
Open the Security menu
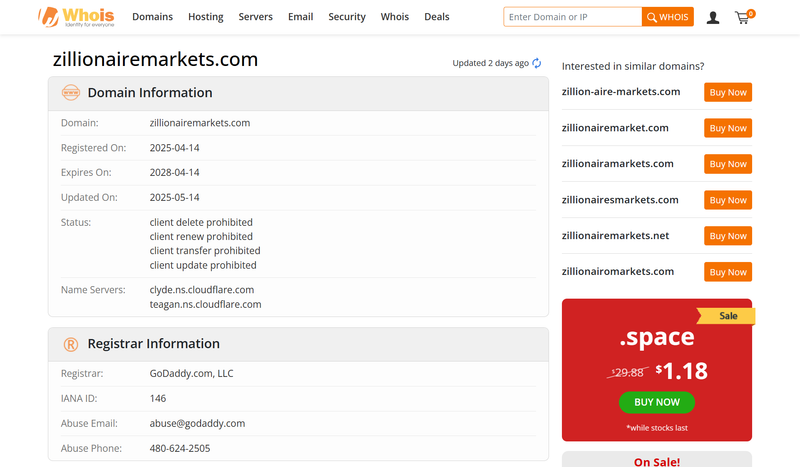[347, 17]
